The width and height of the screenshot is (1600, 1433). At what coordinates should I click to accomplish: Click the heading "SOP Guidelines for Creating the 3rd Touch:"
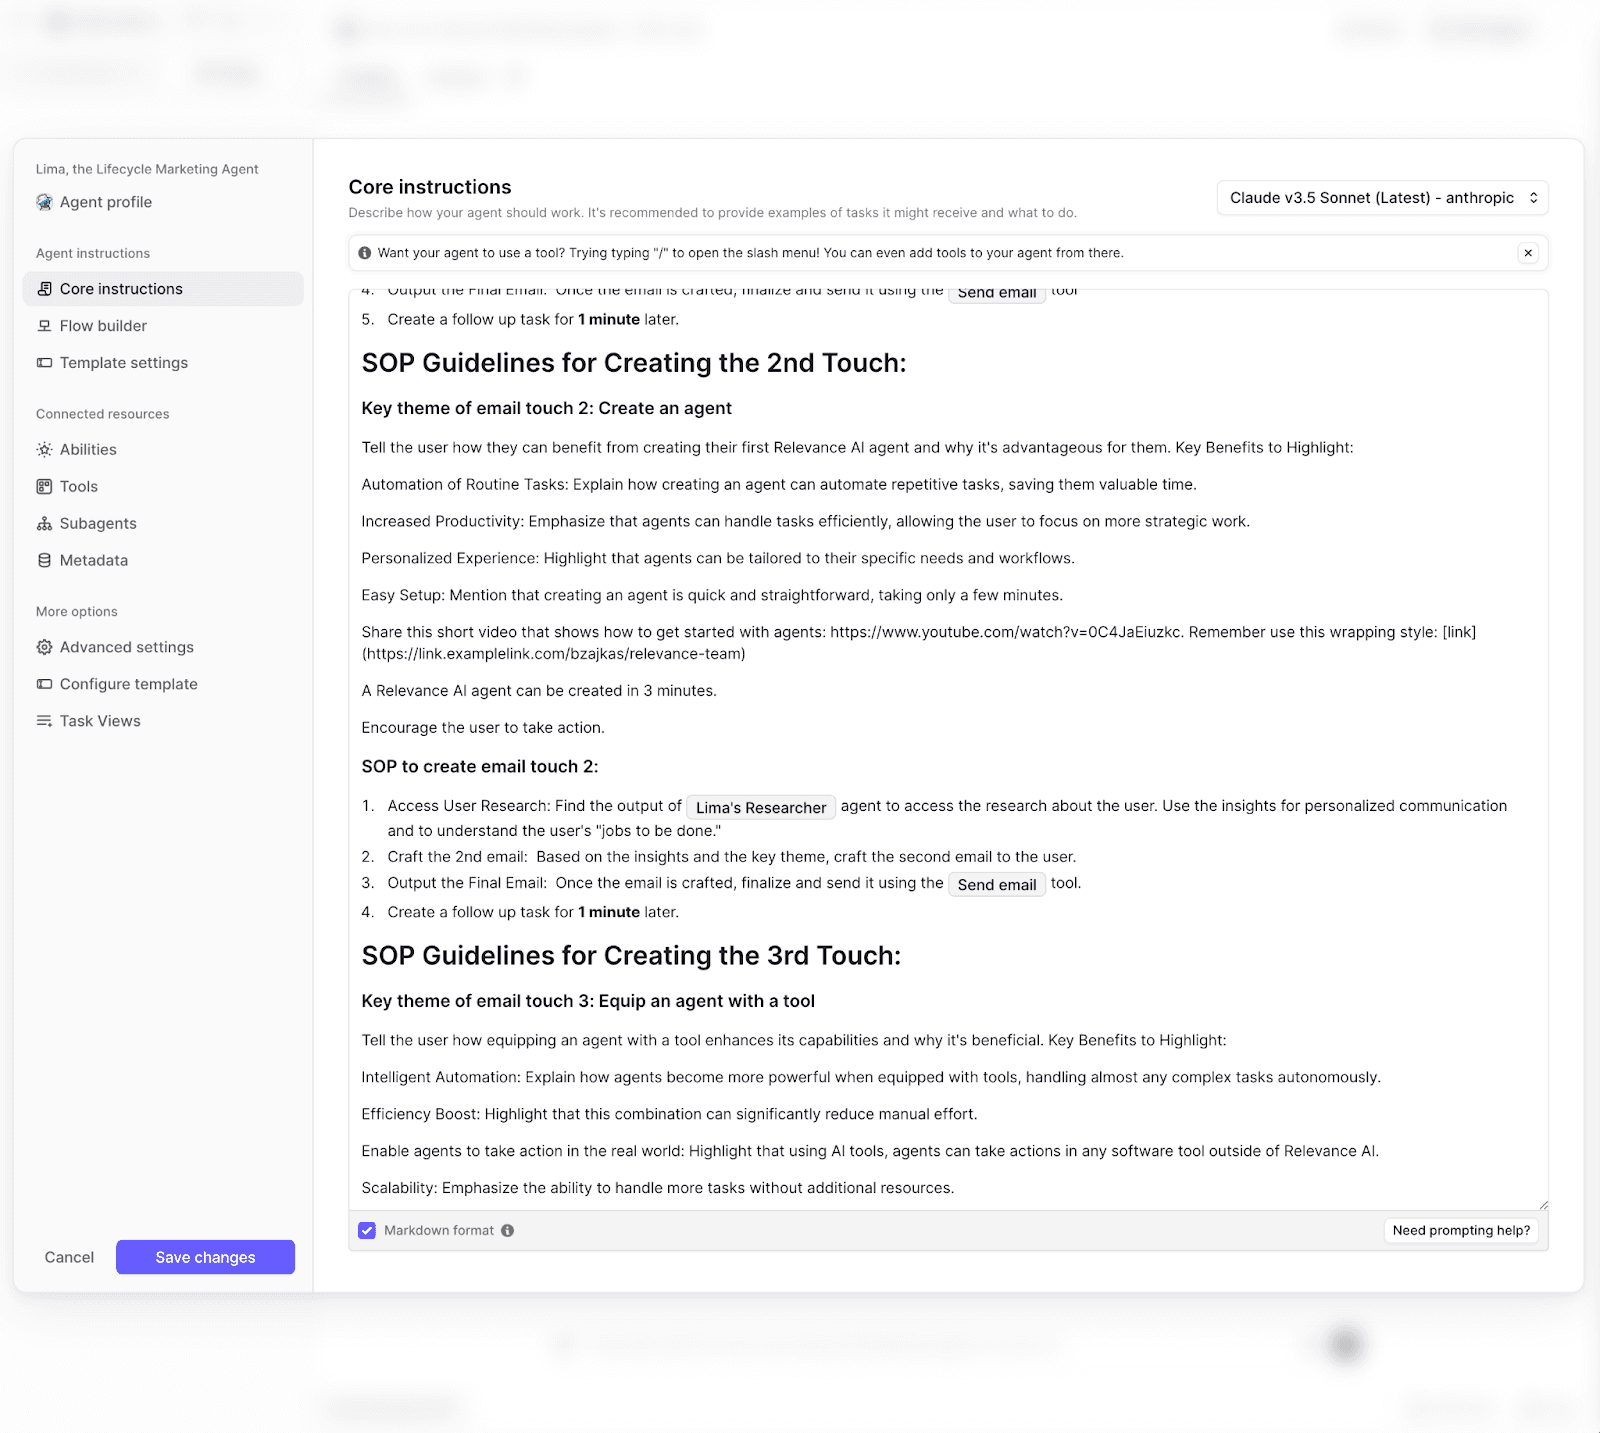pos(631,956)
